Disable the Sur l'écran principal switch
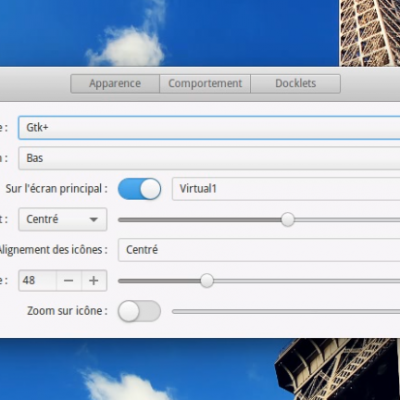400x400 pixels. (x=139, y=189)
